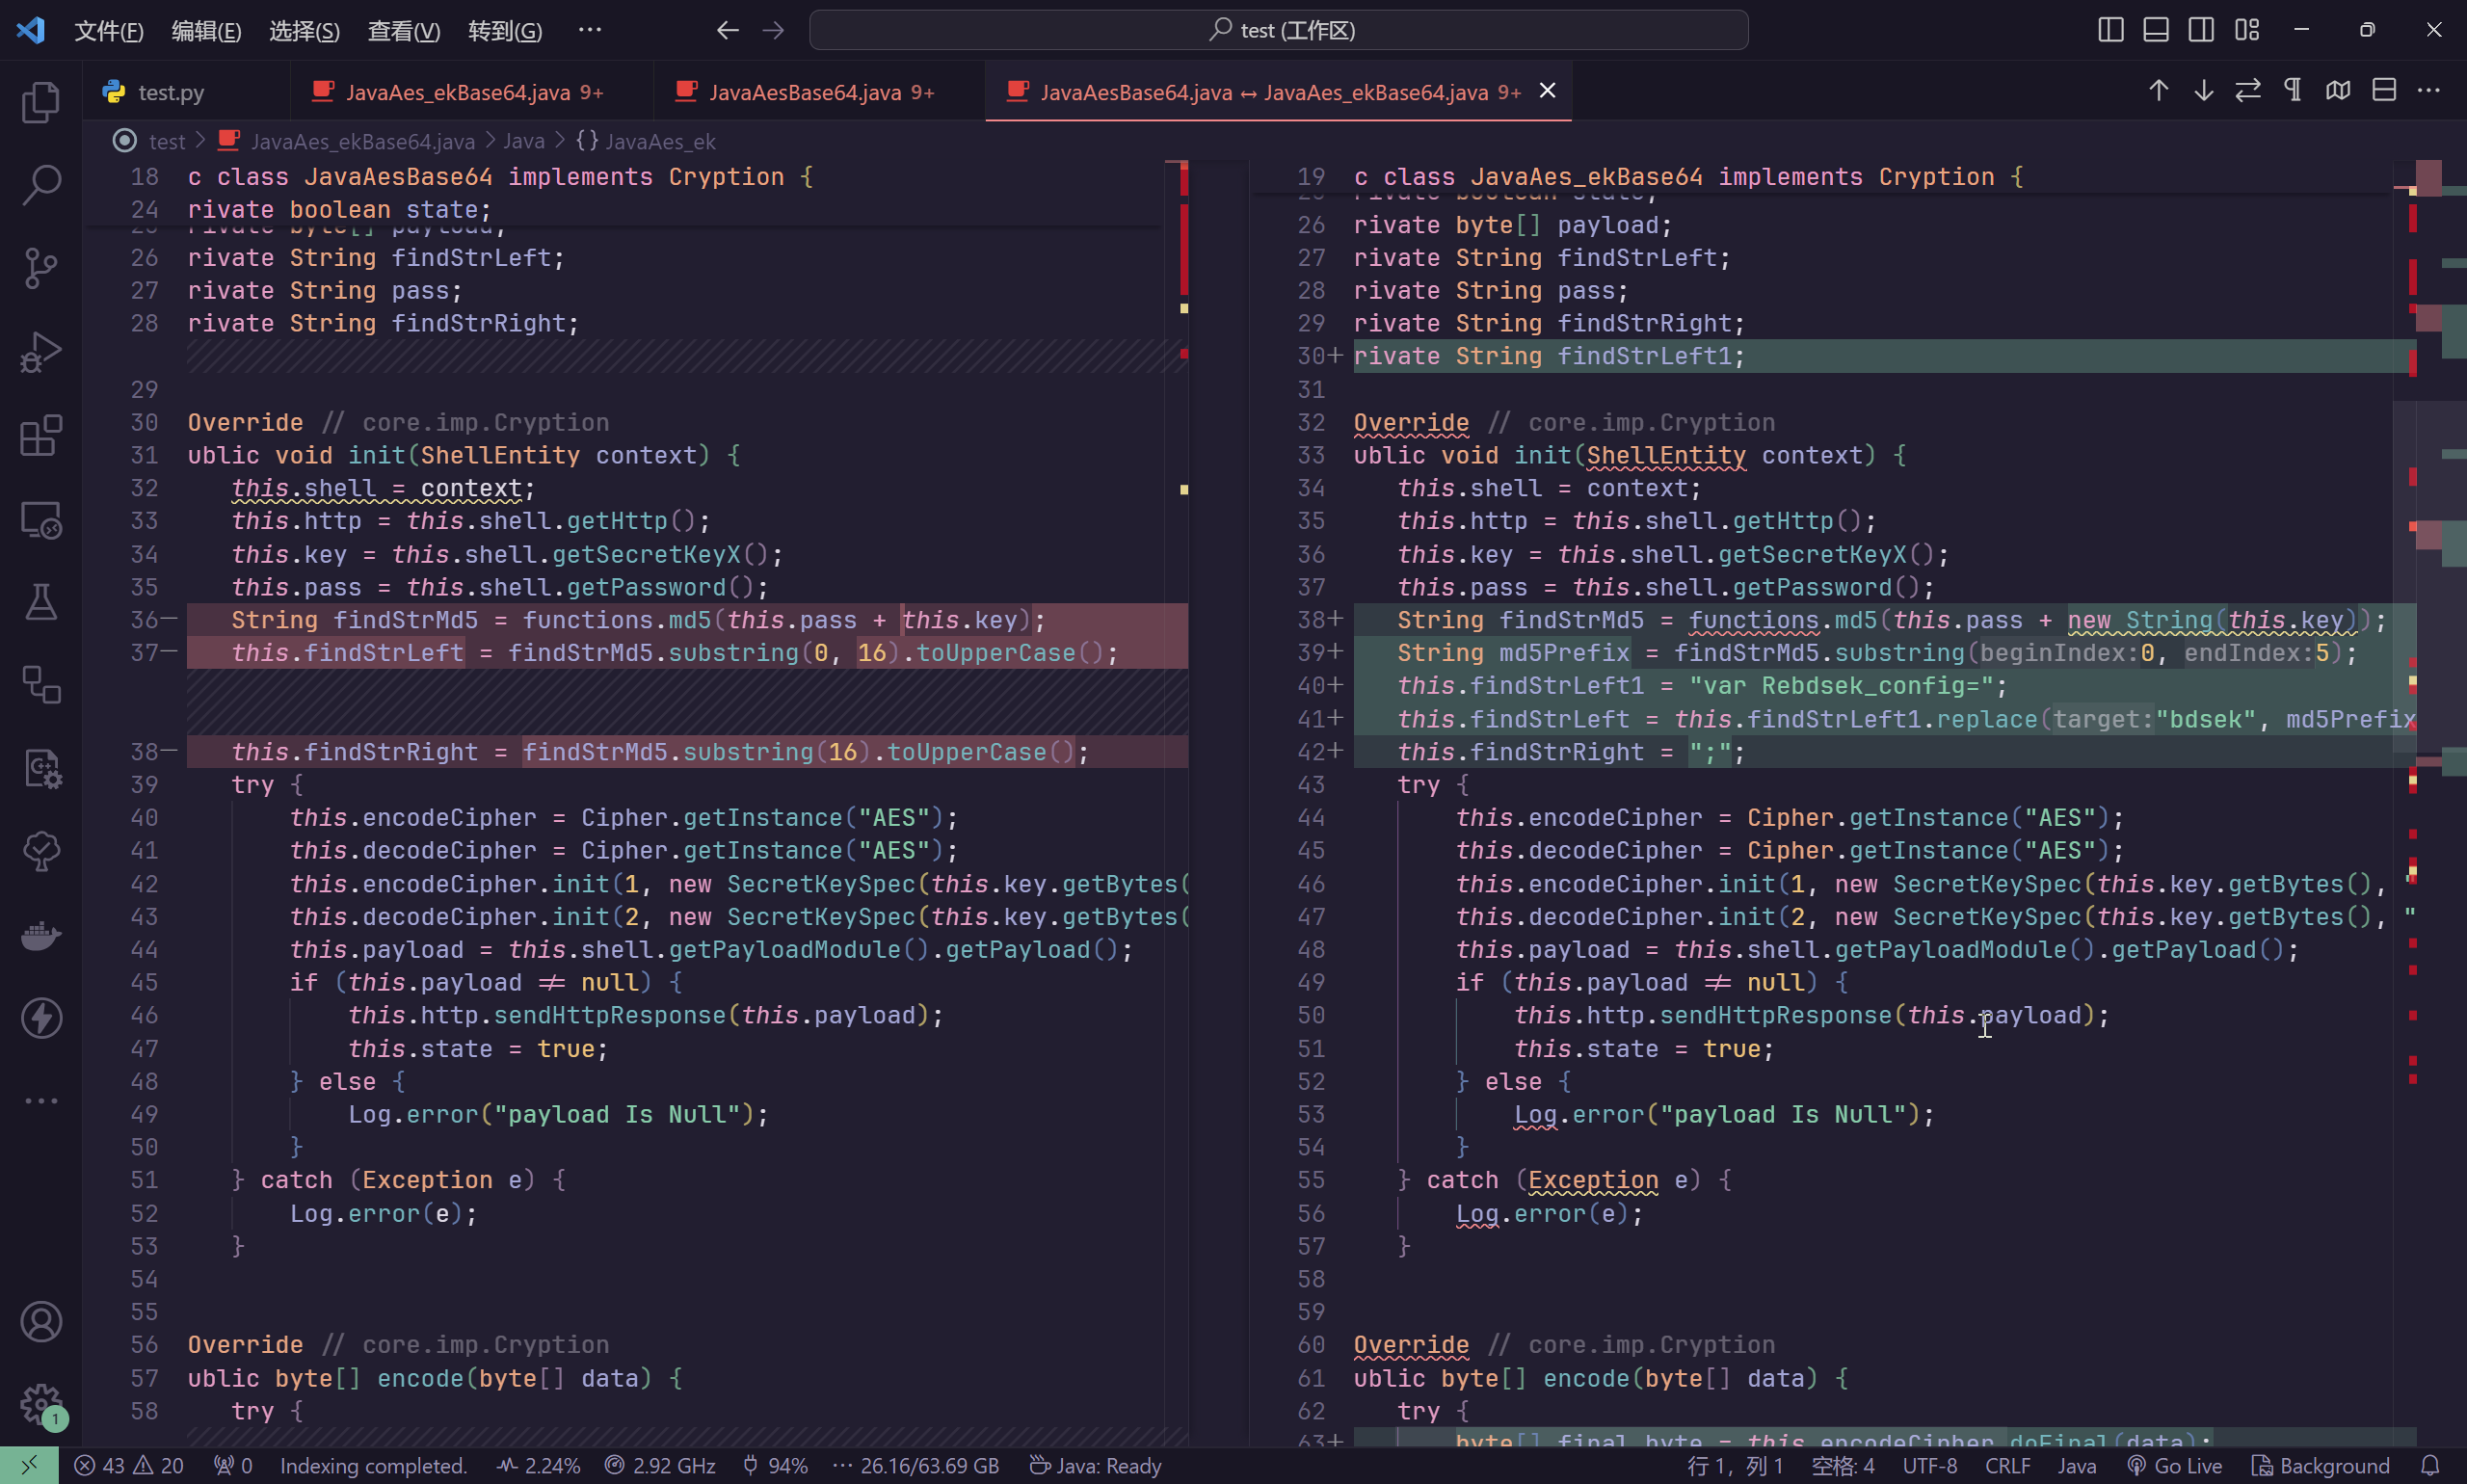Open the Explorer view in activity bar
This screenshot has width=2467, height=1484.
[x=41, y=101]
